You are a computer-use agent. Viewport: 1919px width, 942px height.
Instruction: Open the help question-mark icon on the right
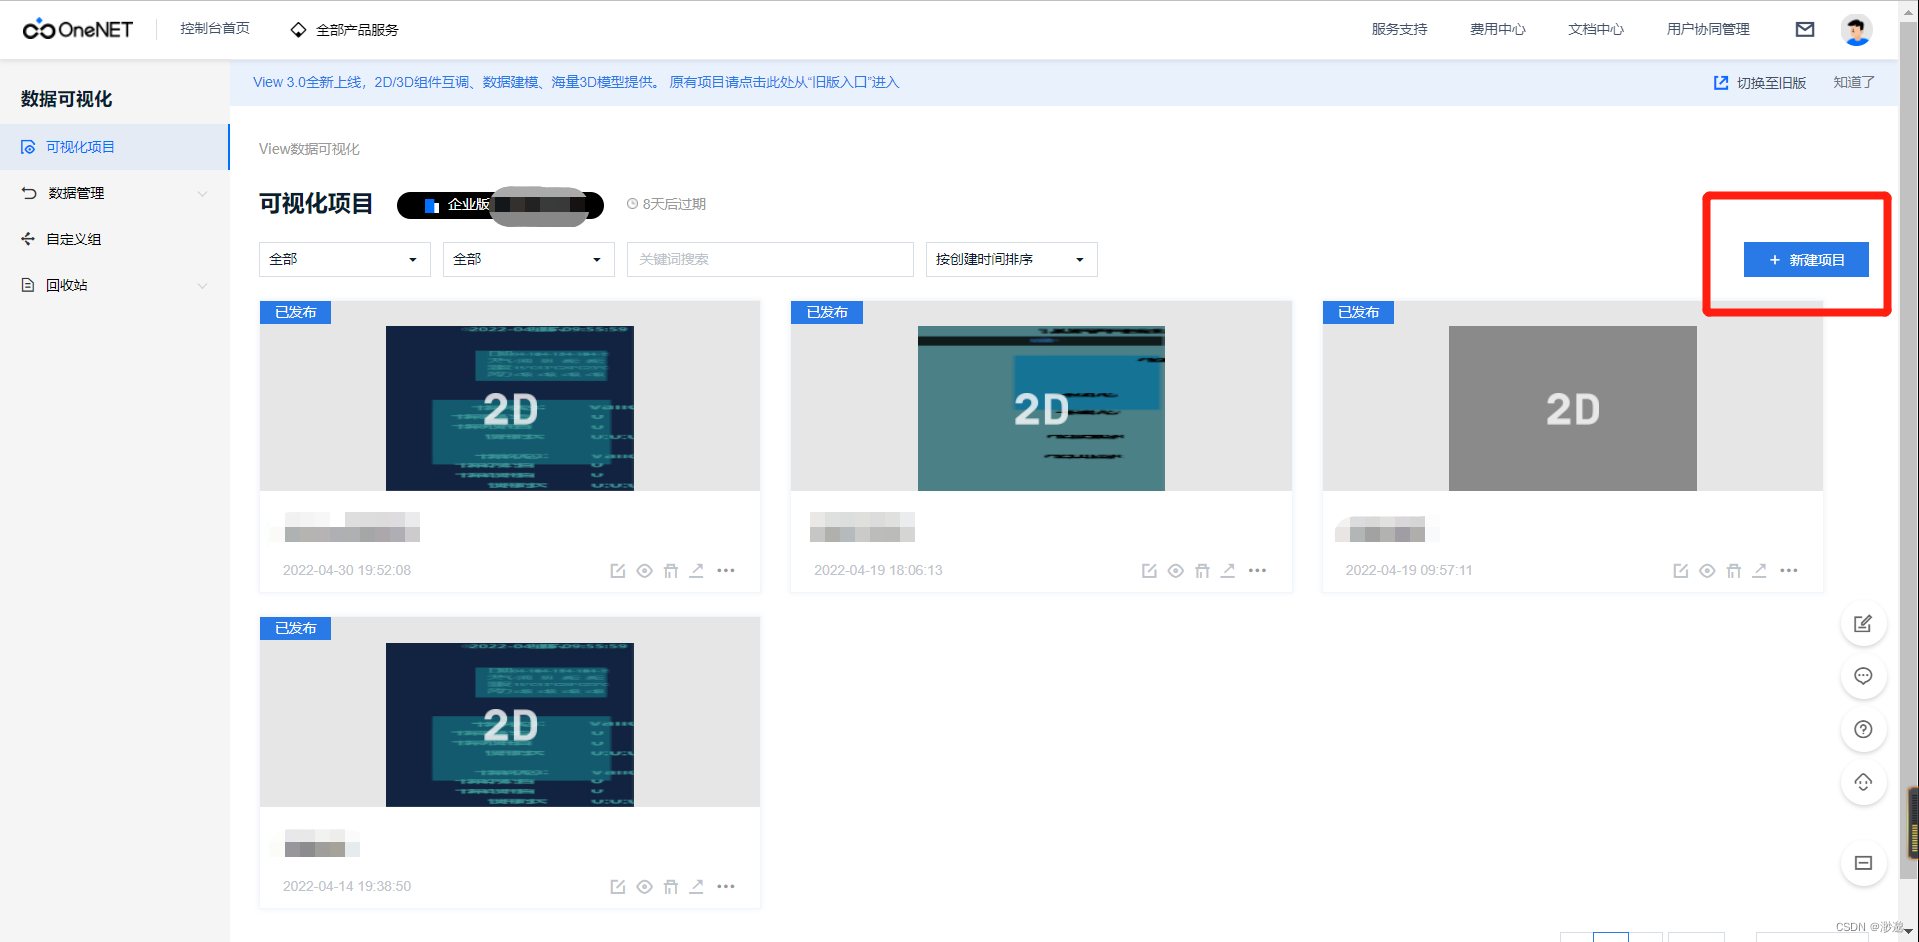1862,729
